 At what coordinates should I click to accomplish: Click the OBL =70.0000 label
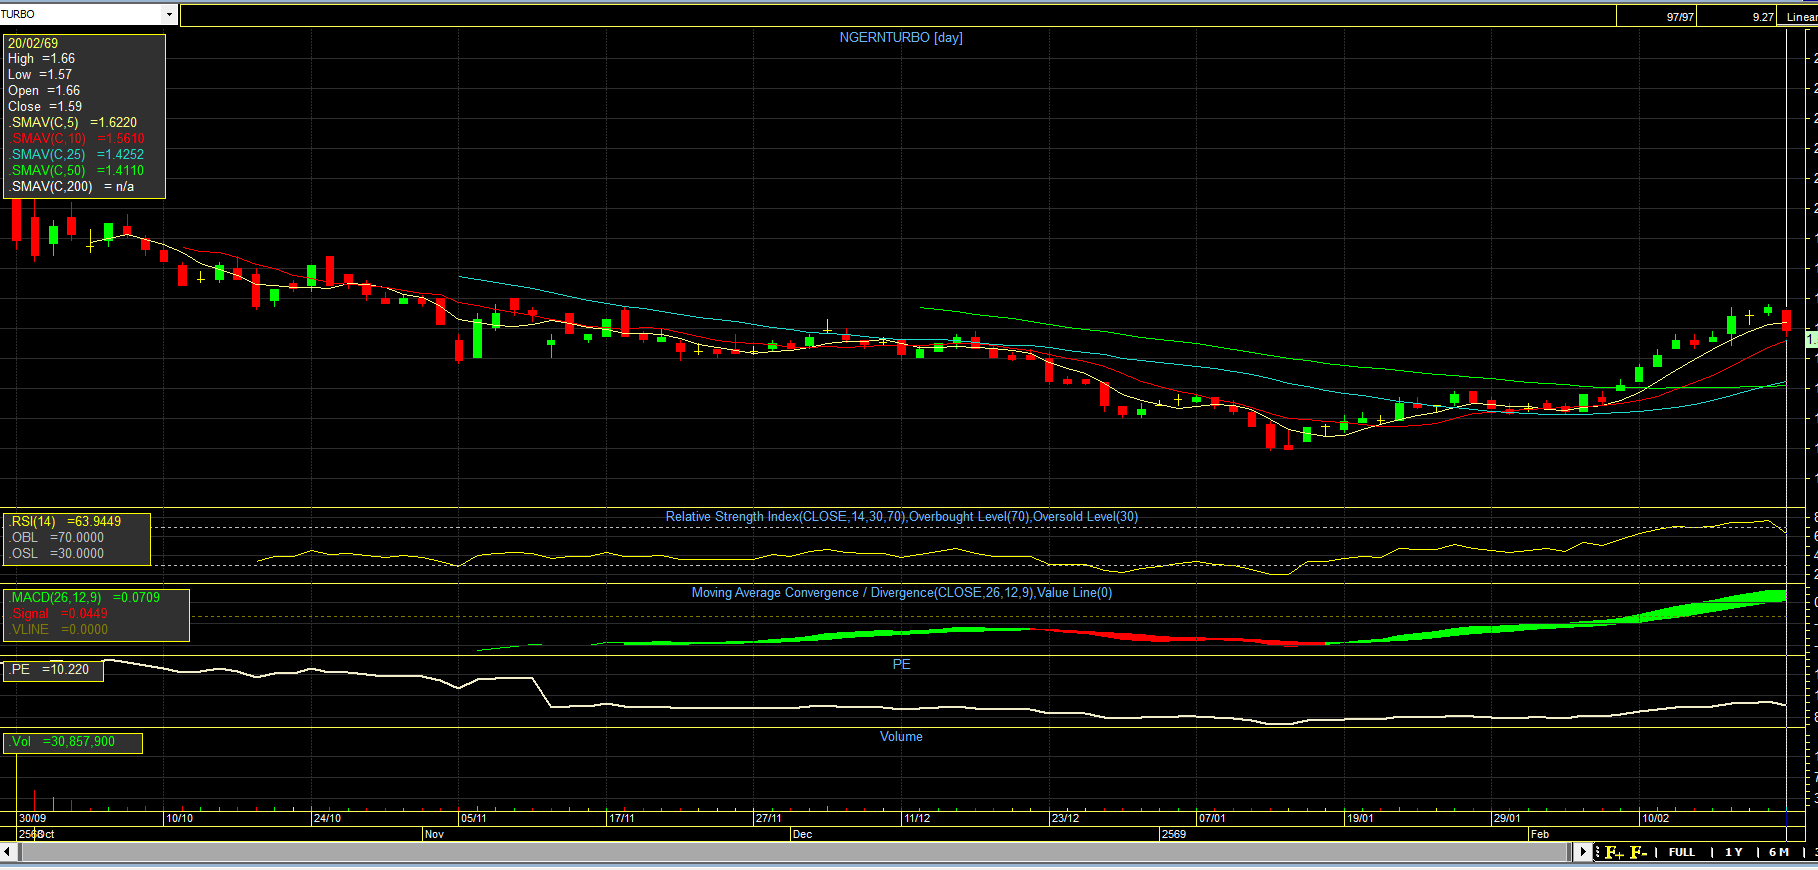58,538
